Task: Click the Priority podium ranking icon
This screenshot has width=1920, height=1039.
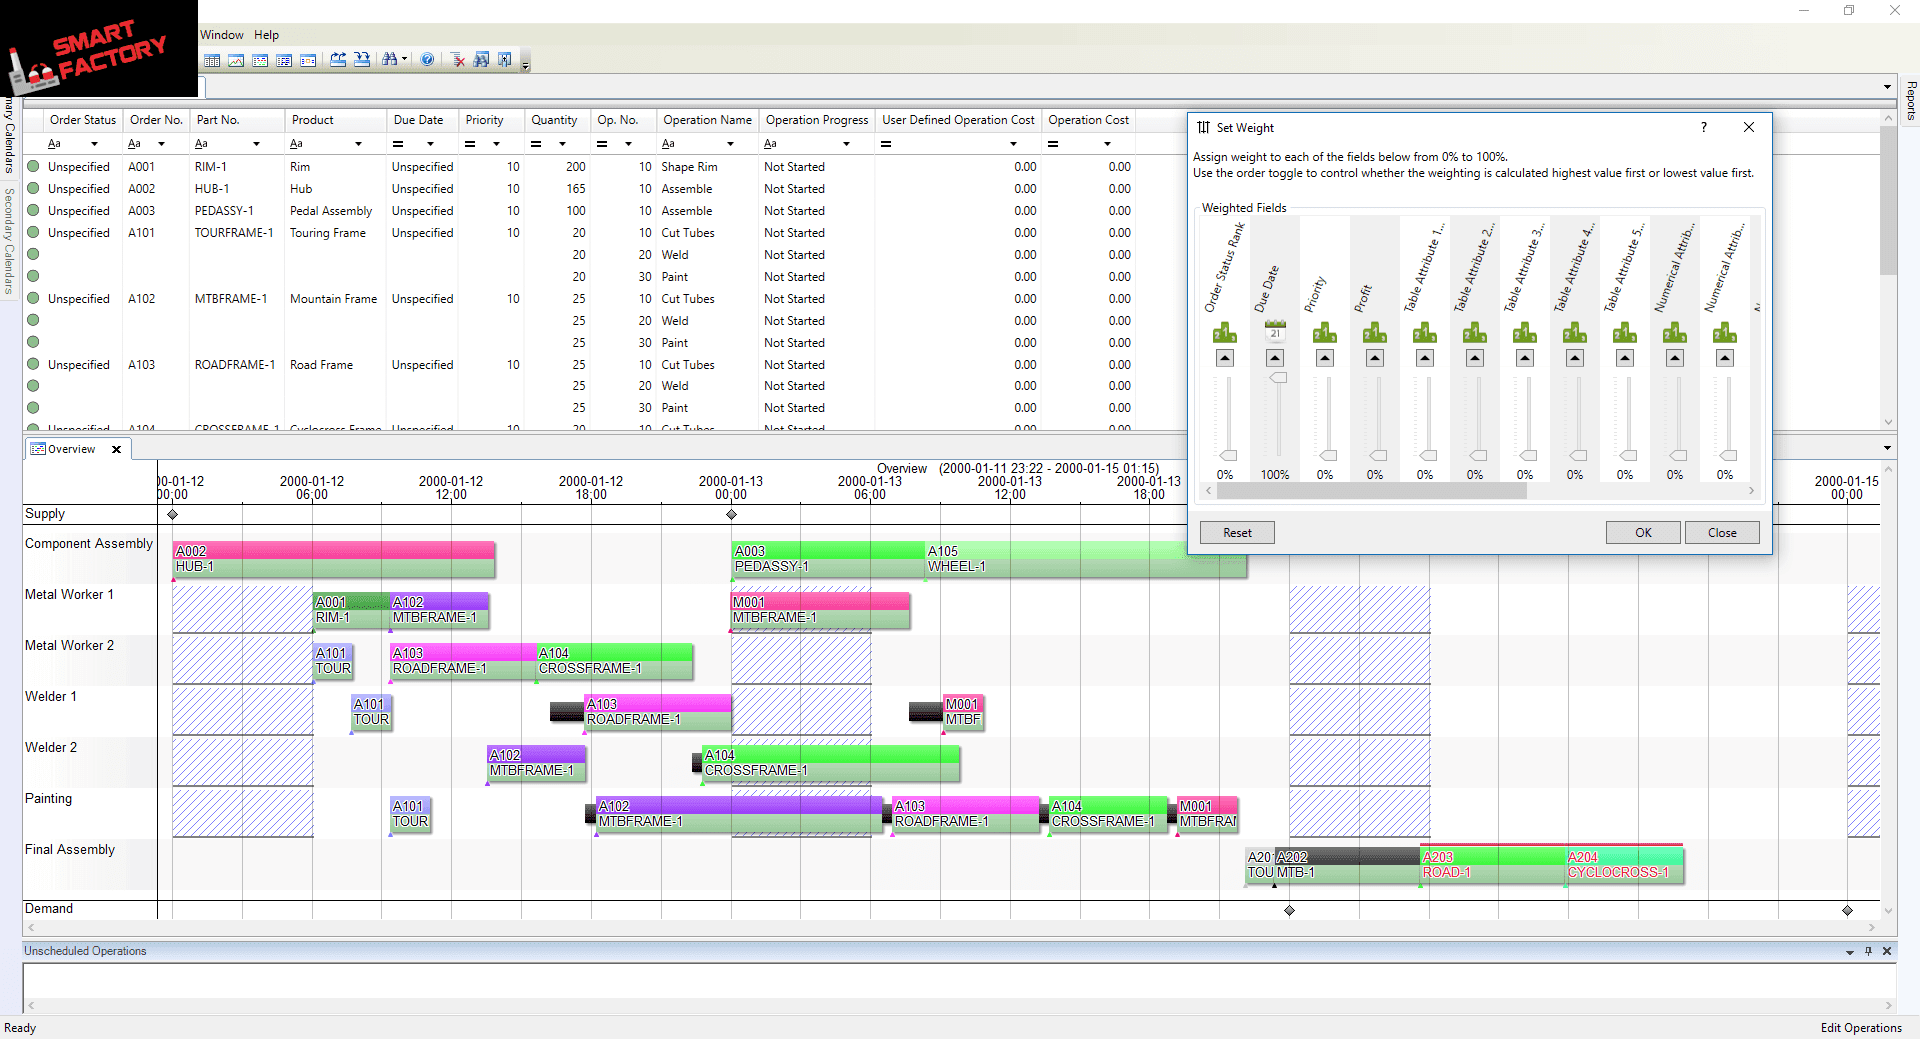Action: (1325, 333)
